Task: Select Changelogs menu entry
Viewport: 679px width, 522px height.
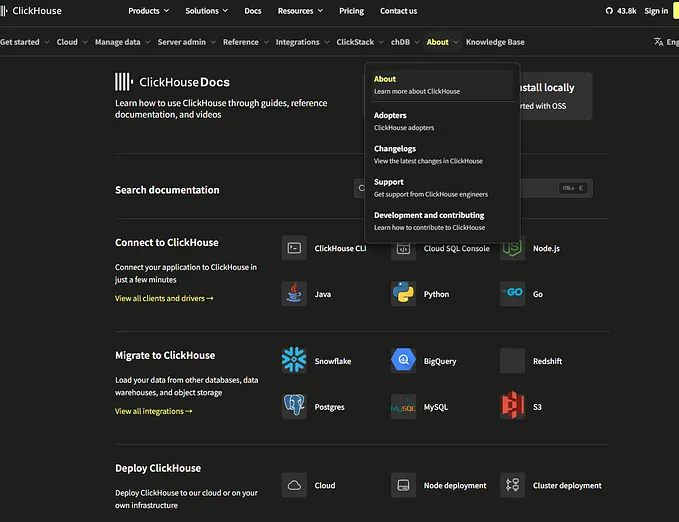Action: [x=442, y=154]
